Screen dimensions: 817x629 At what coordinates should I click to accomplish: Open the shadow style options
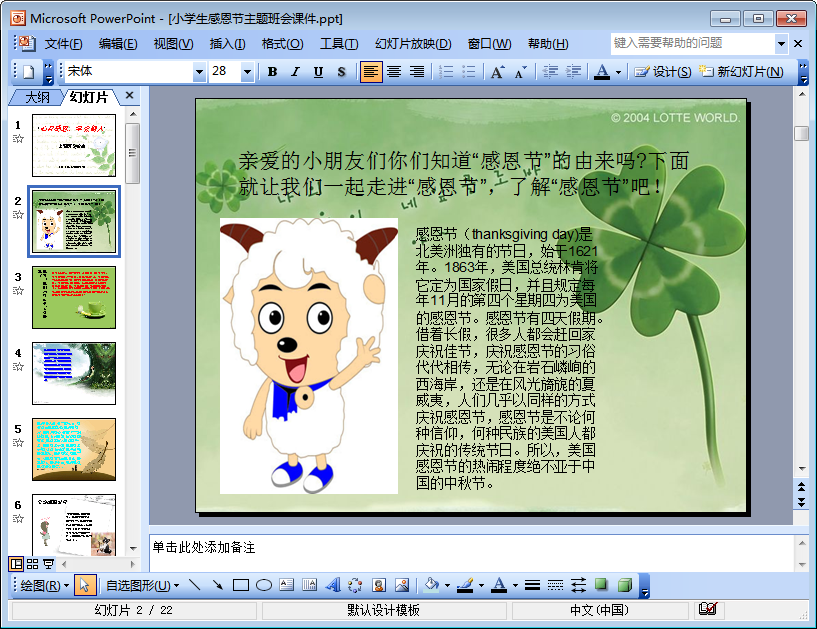[601, 585]
